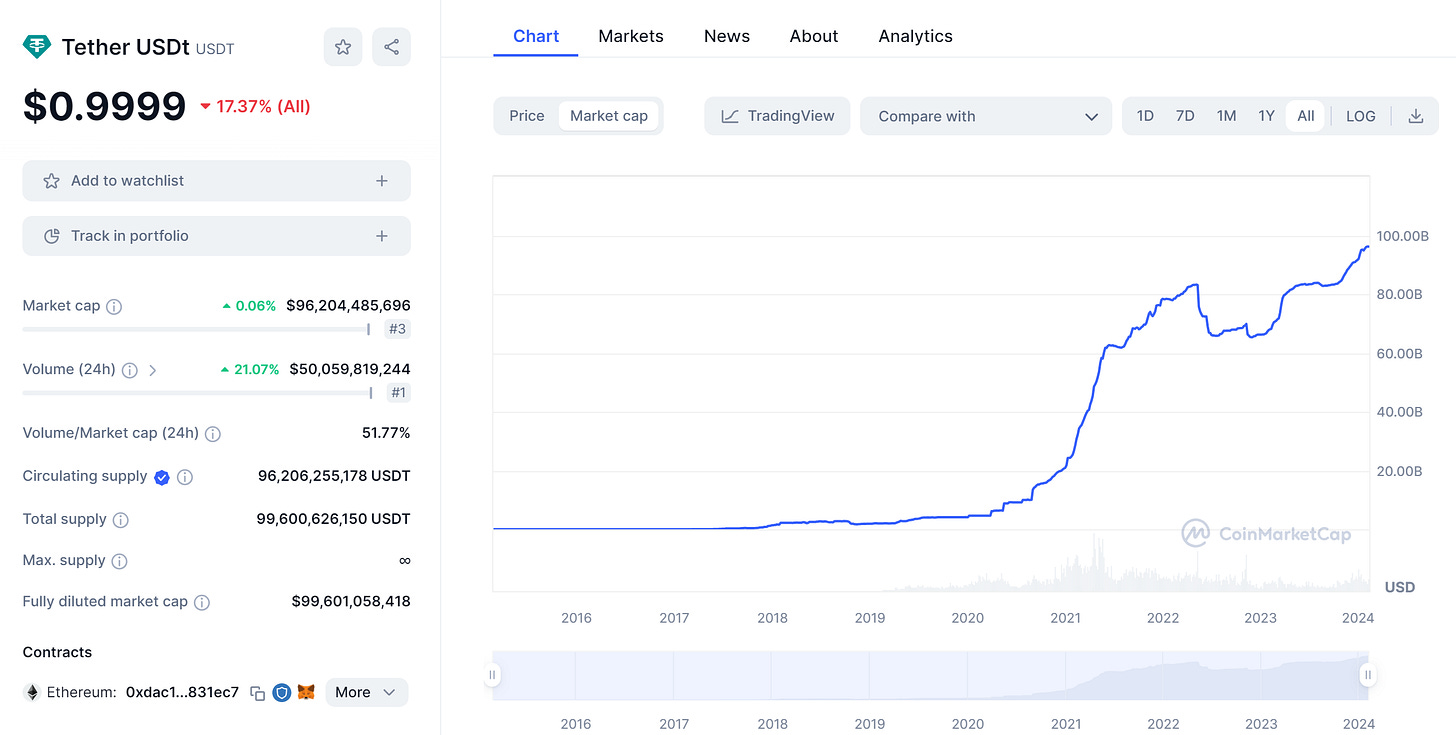This screenshot has height=735, width=1456.
Task: Click the fully diluted value $99,601,058,418
Action: click(351, 601)
